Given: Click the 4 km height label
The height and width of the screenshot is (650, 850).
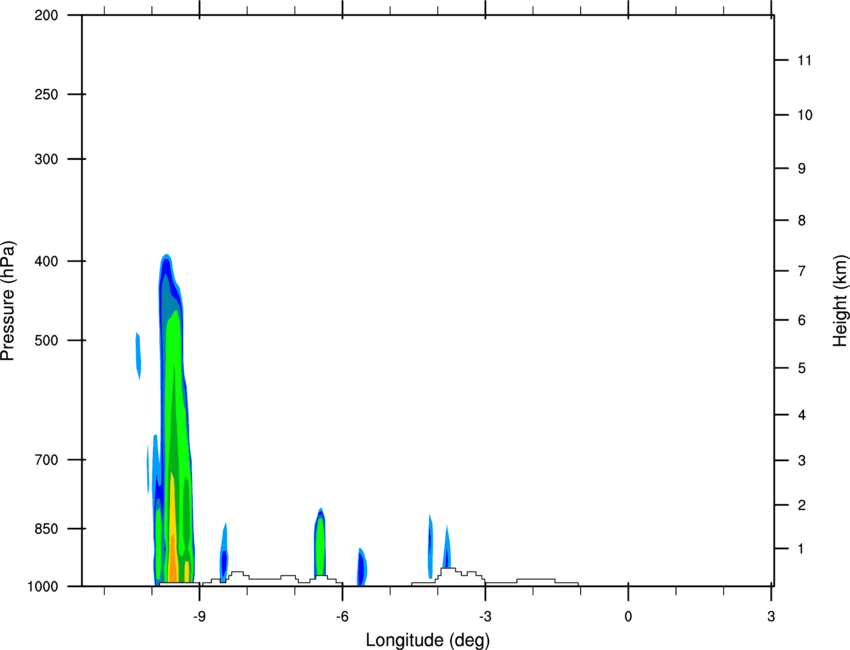Looking at the screenshot, I should (x=801, y=415).
